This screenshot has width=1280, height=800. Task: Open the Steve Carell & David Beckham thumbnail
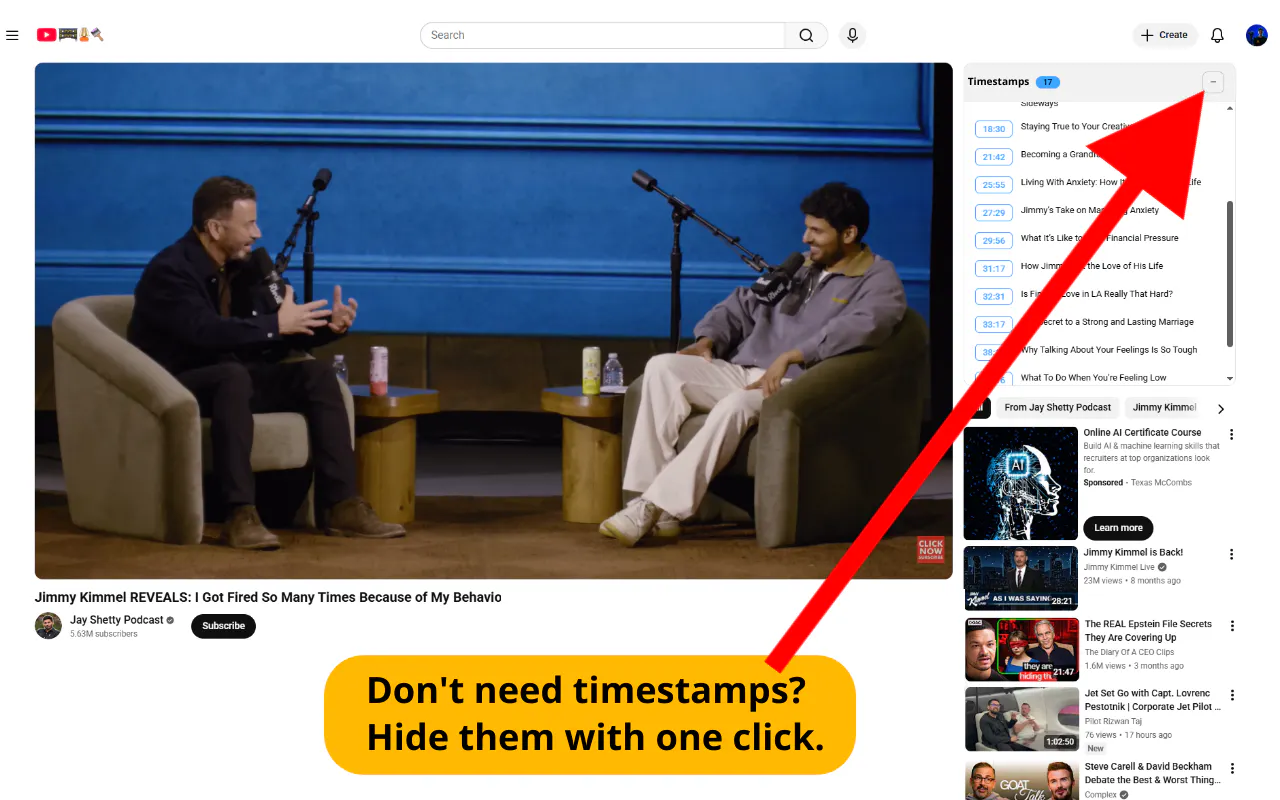[x=1022, y=781]
